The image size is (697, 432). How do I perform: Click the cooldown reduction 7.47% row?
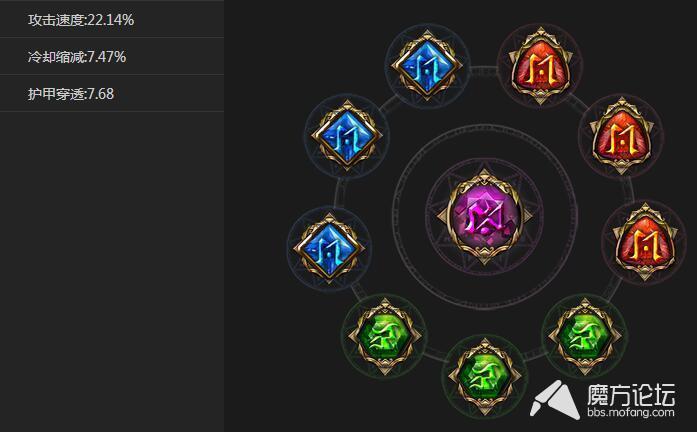point(112,56)
